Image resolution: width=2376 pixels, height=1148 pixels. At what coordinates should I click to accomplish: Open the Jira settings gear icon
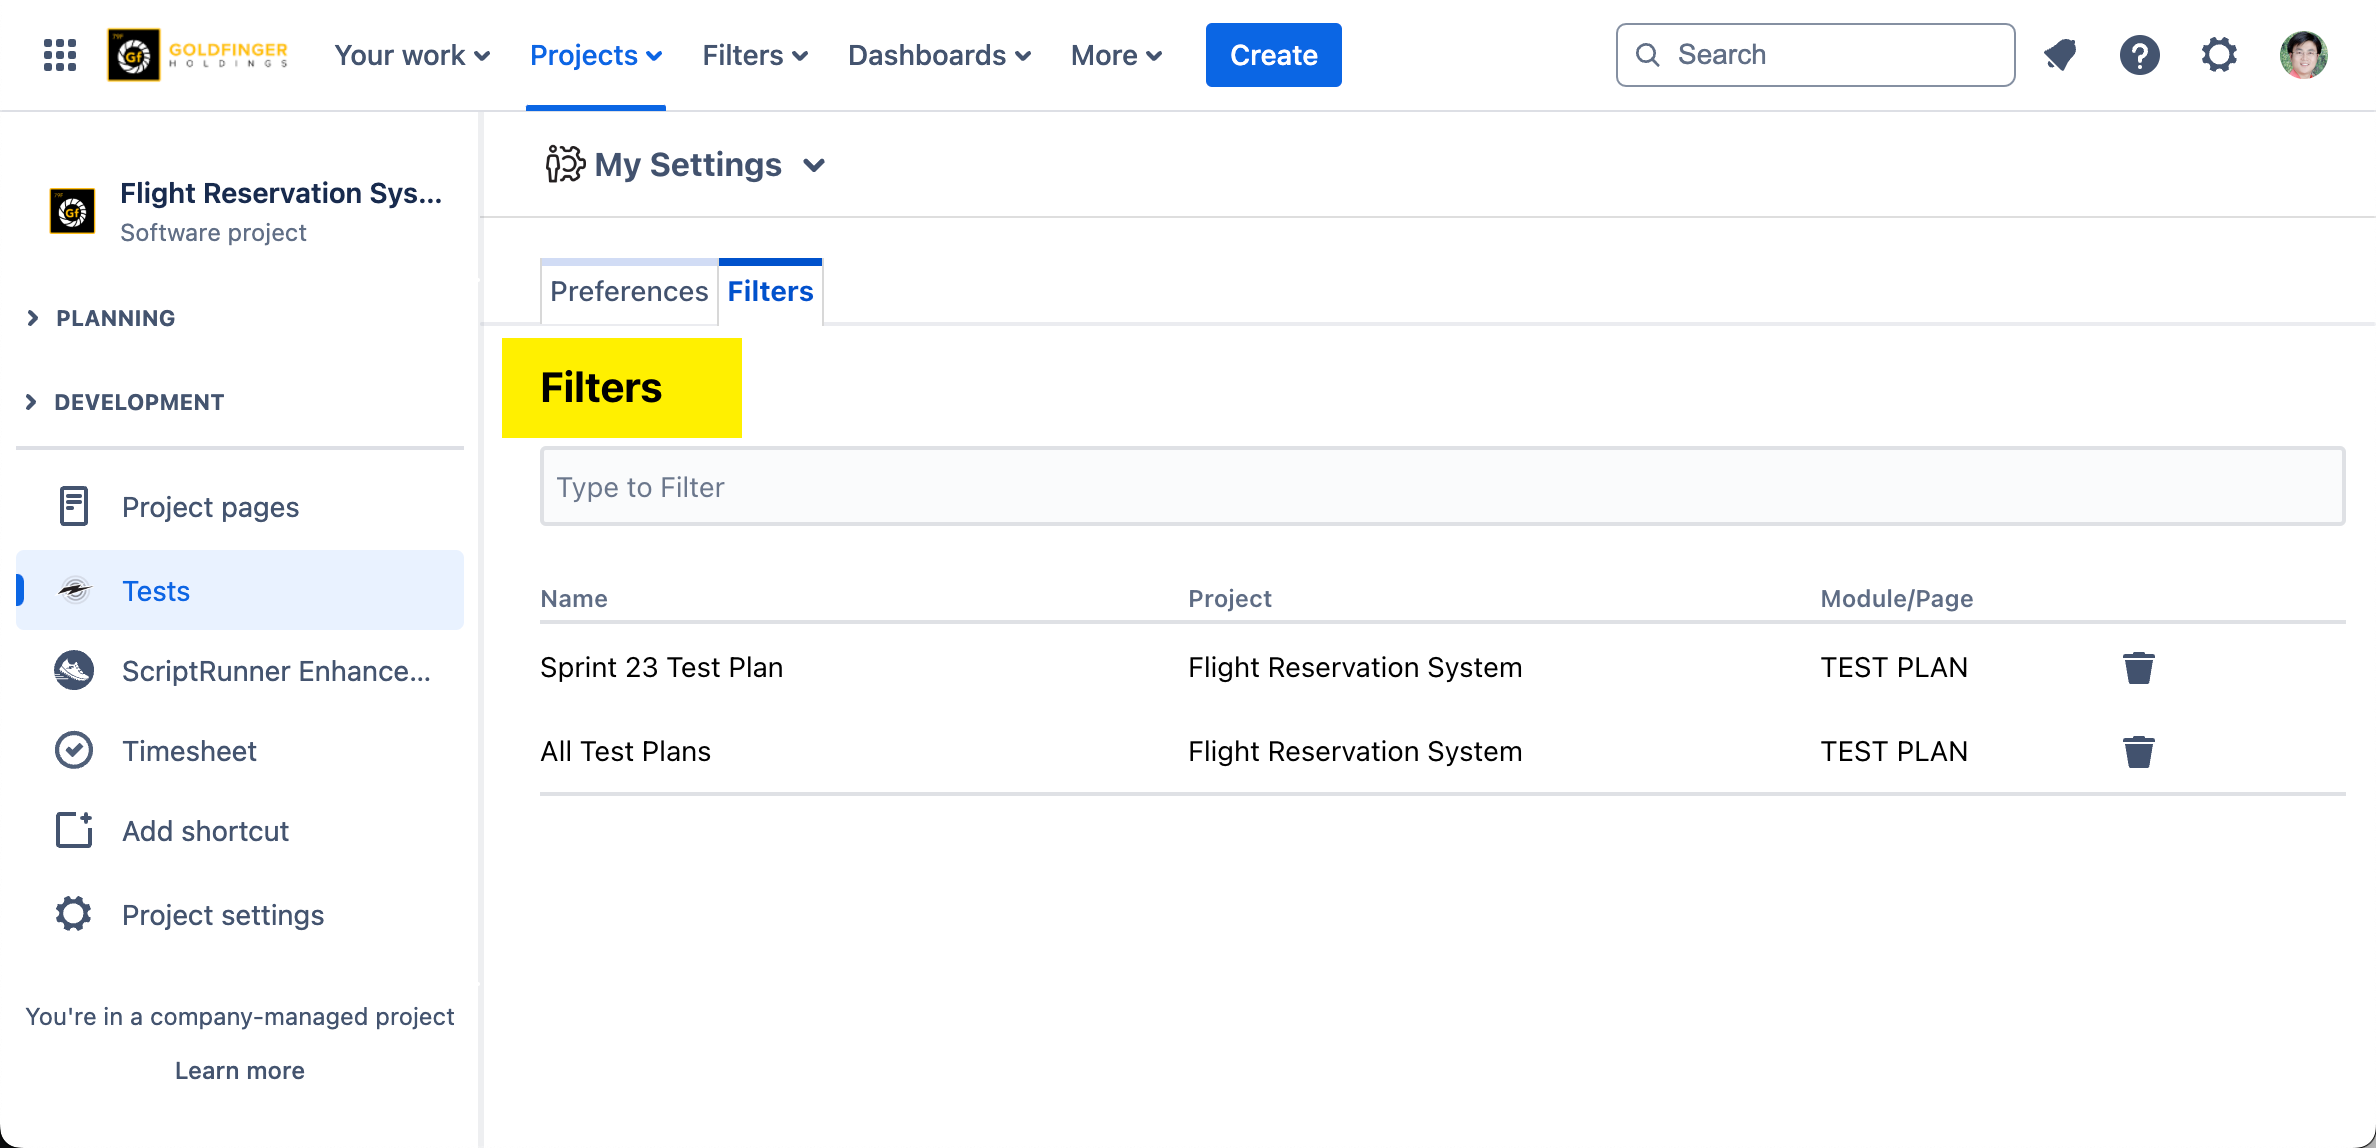click(x=2219, y=55)
